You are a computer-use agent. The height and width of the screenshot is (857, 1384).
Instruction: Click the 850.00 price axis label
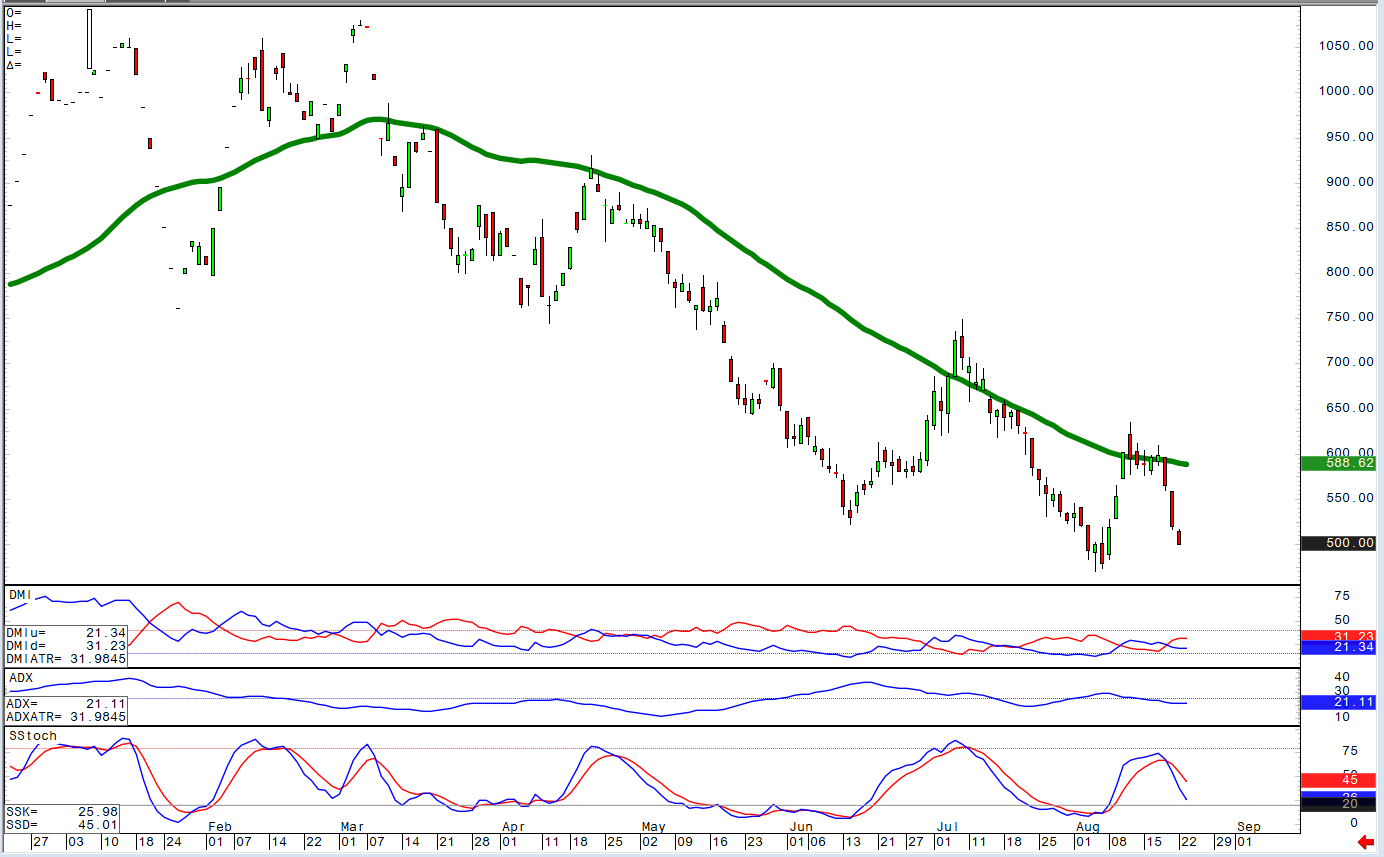[x=1349, y=227]
